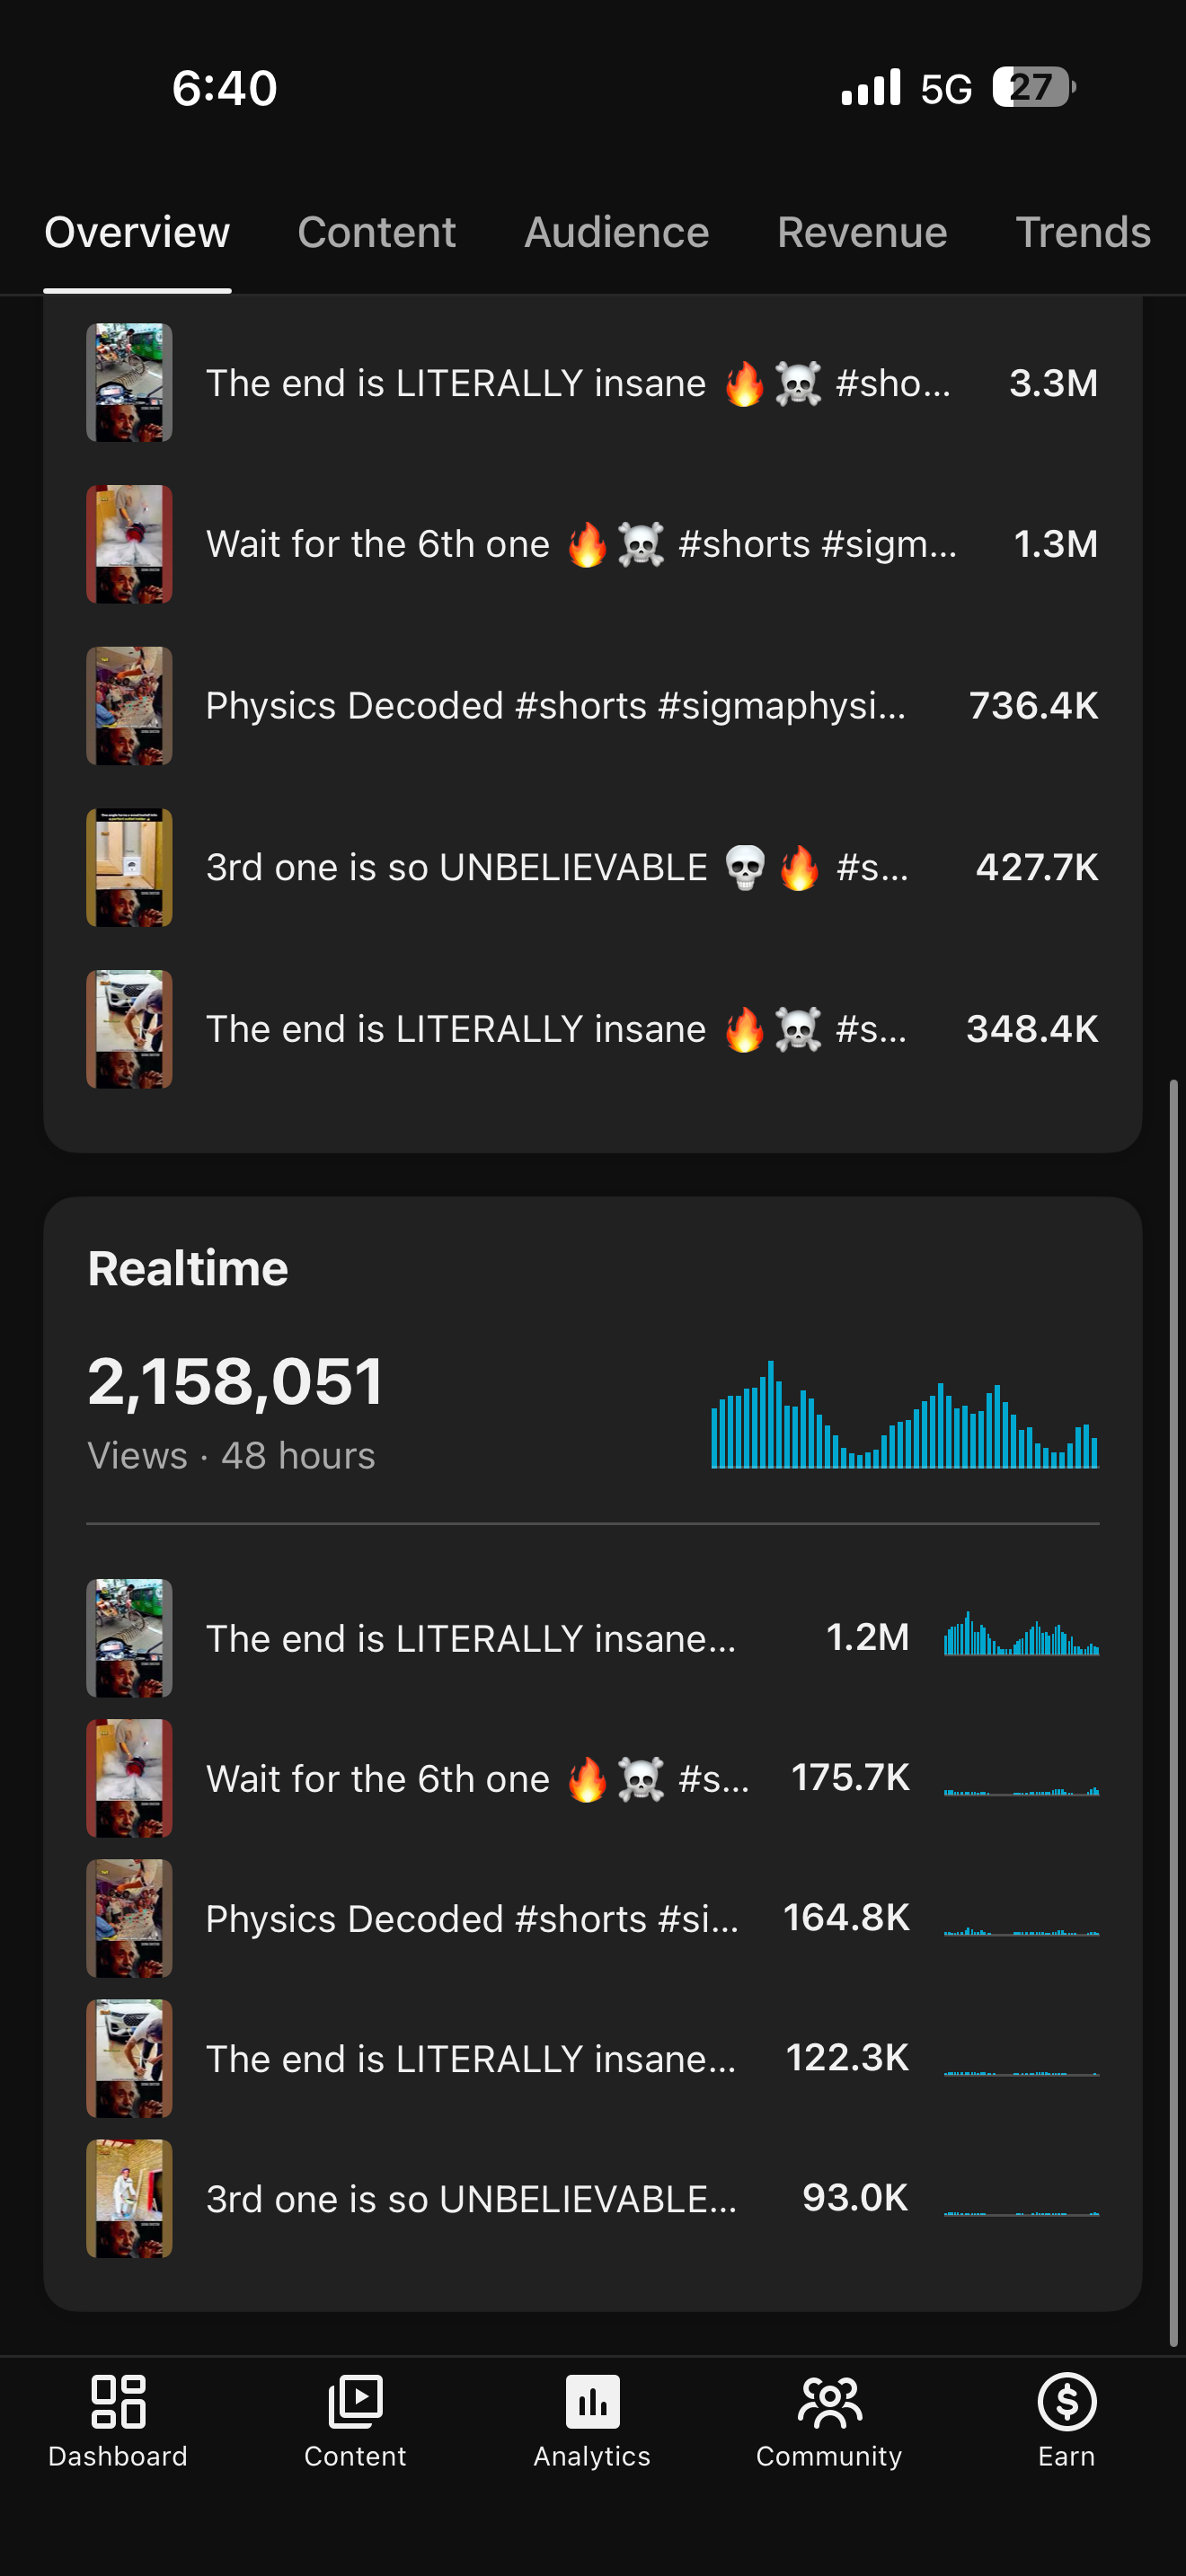Open the Realtime 48 hours bar chart
The width and height of the screenshot is (1186, 2576).
click(x=904, y=1414)
